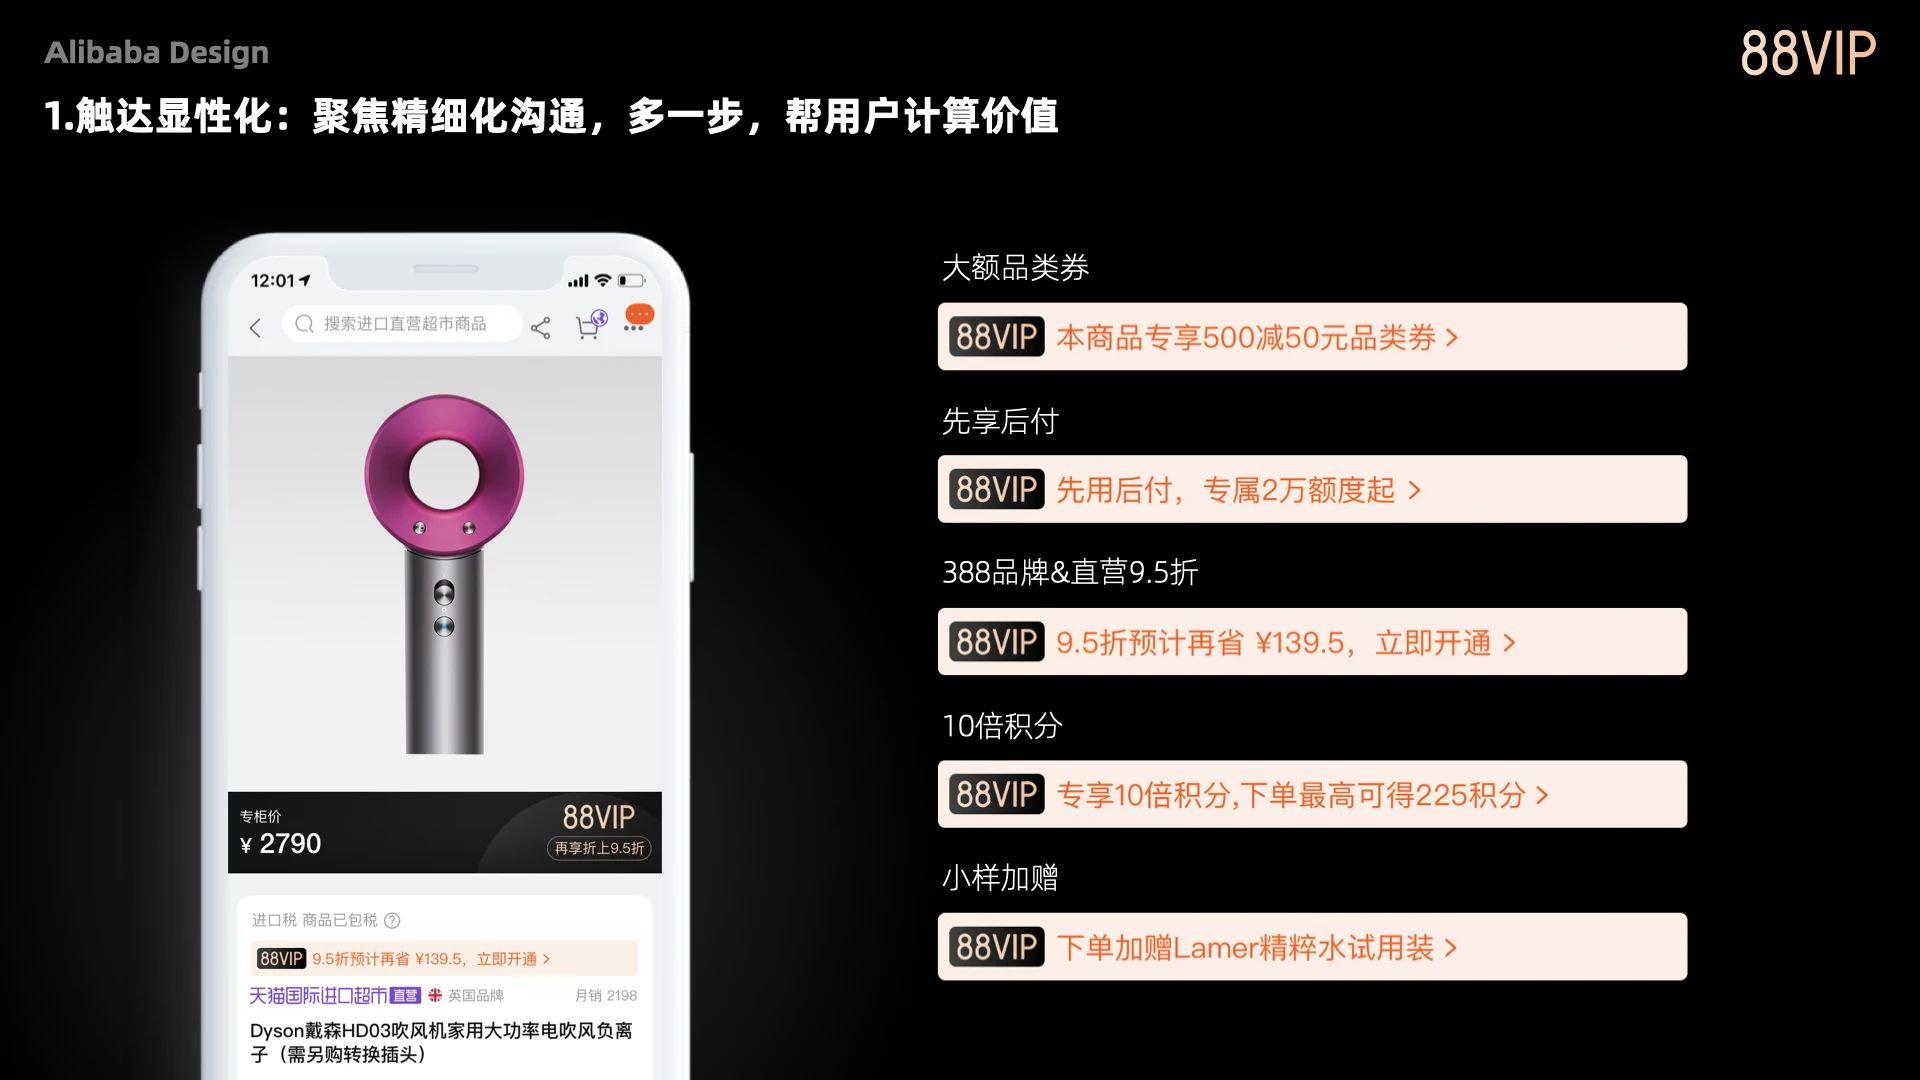
Task: Tap the Dyson hair dryer product image
Action: [444, 574]
